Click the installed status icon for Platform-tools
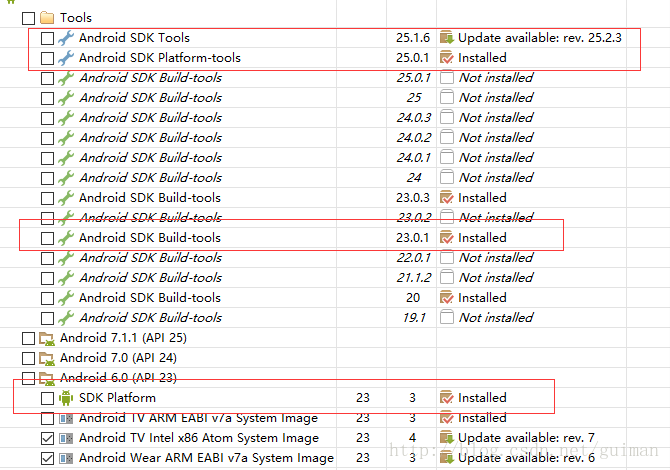The height and width of the screenshot is (470, 670). (447, 58)
